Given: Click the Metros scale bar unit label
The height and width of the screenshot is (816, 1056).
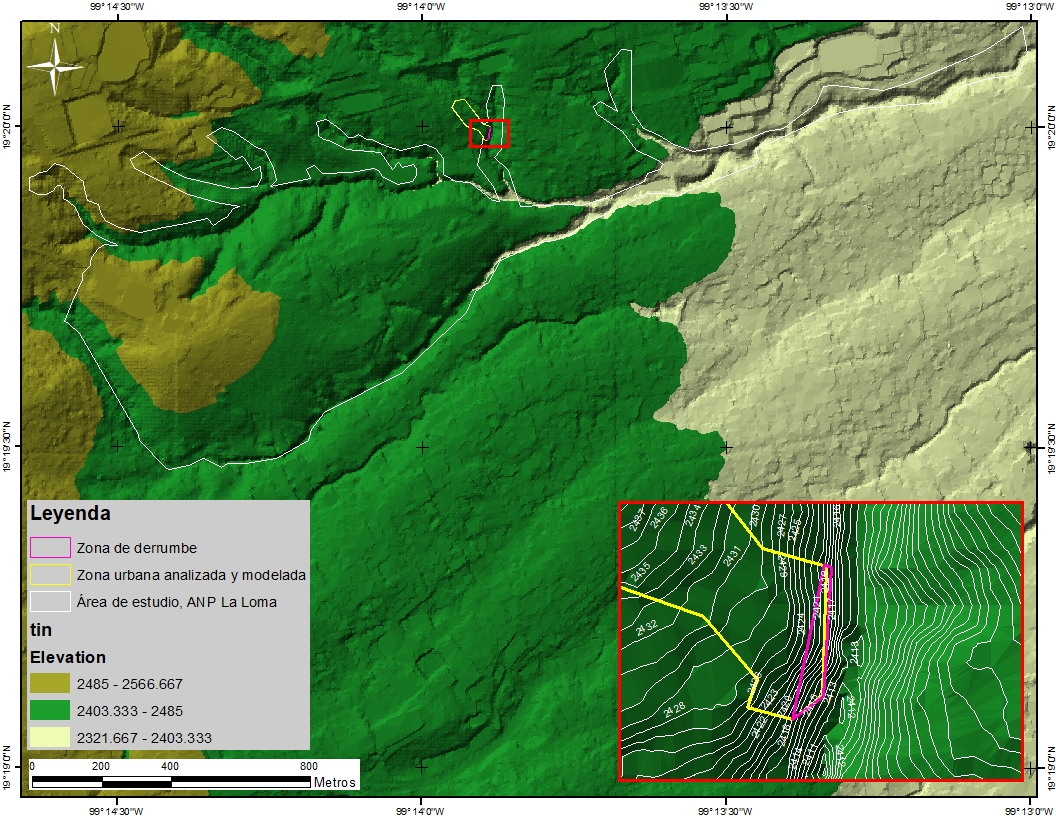Looking at the screenshot, I should pos(334,782).
